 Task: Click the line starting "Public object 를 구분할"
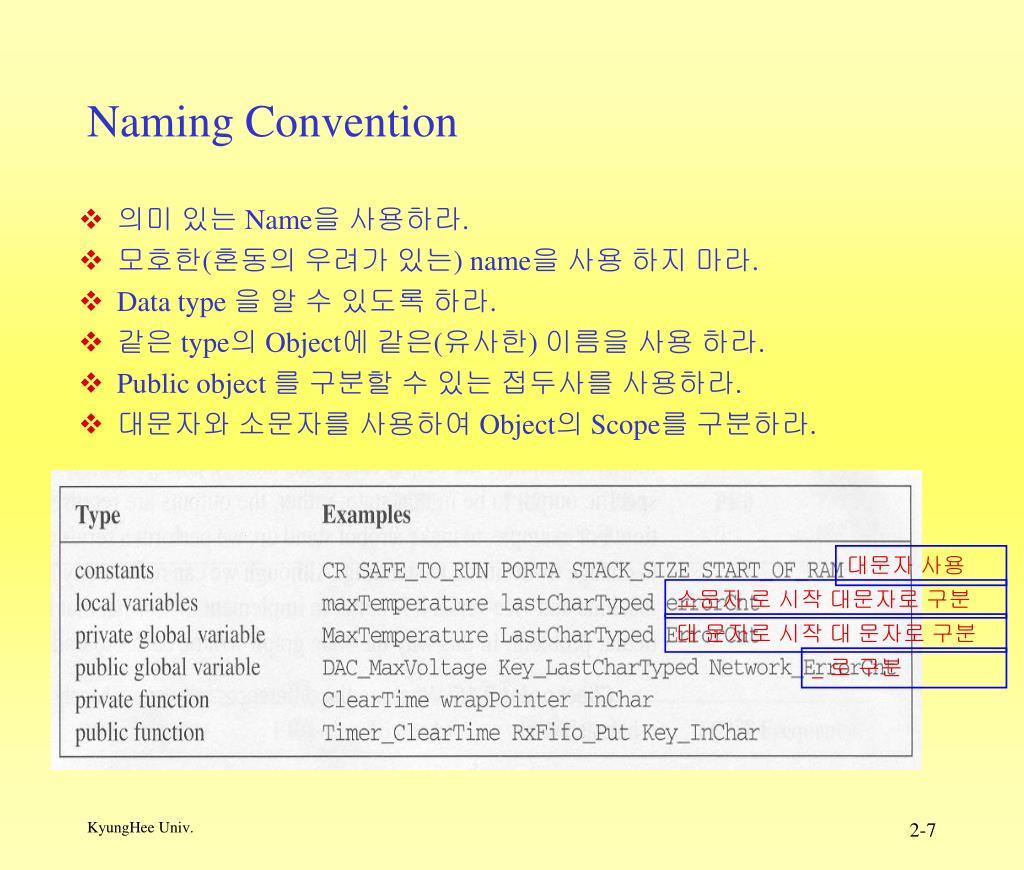[x=429, y=383]
